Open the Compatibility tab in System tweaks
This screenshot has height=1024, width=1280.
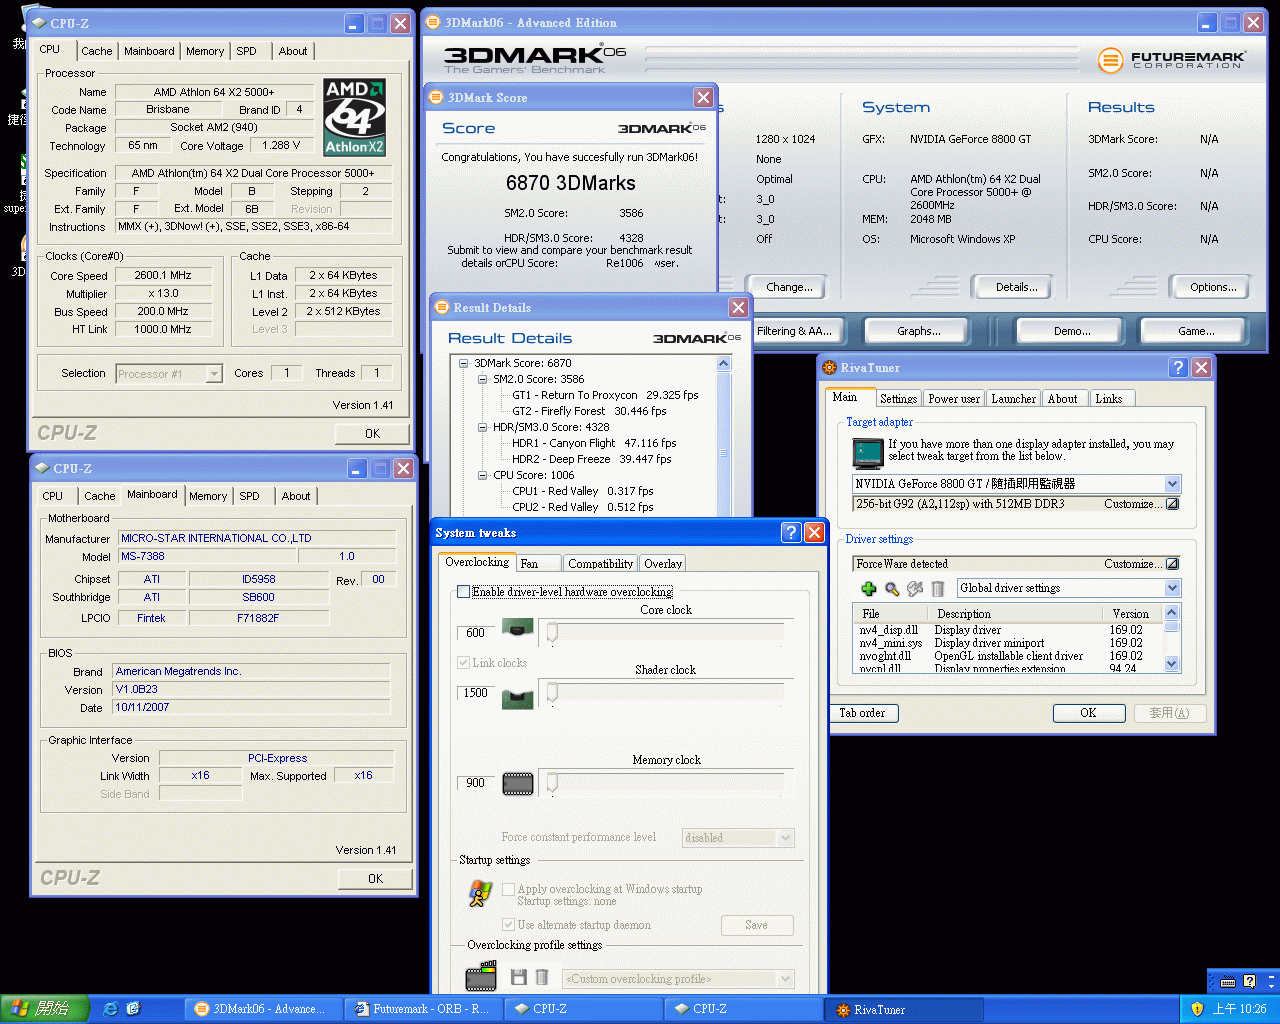pyautogui.click(x=600, y=563)
